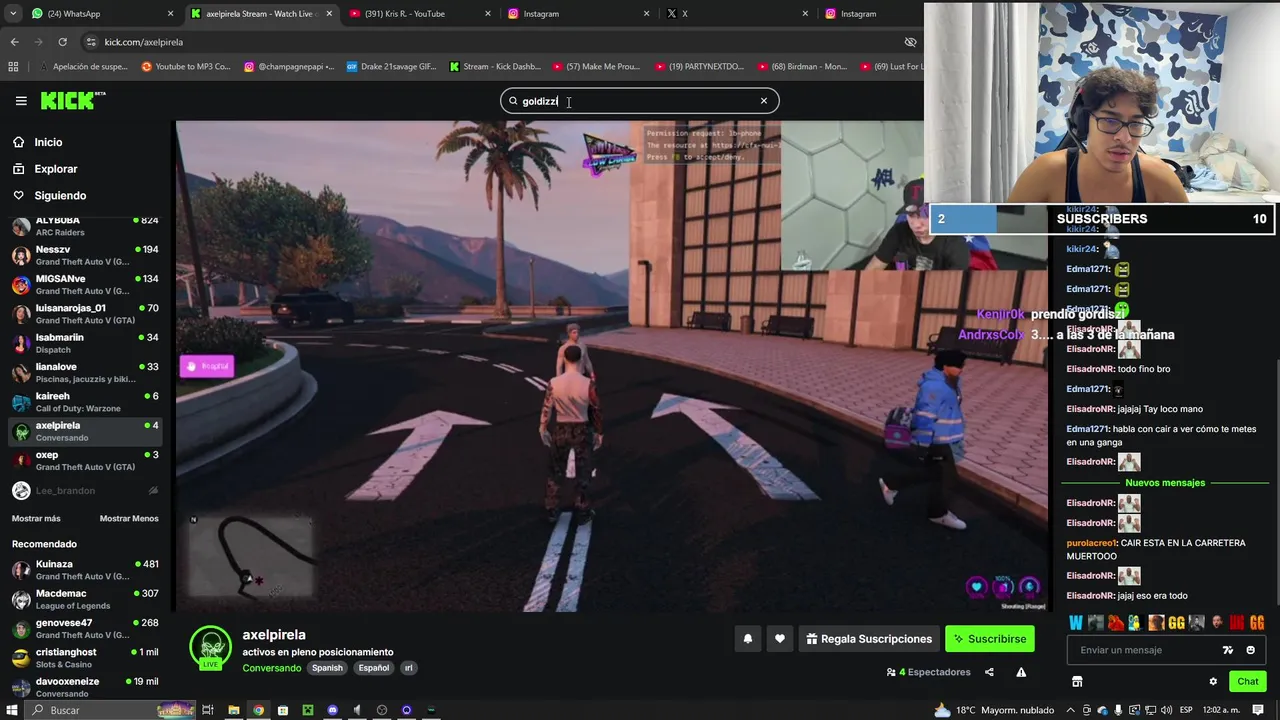
Task: Open File Explorer from taskbar
Action: click(x=233, y=710)
